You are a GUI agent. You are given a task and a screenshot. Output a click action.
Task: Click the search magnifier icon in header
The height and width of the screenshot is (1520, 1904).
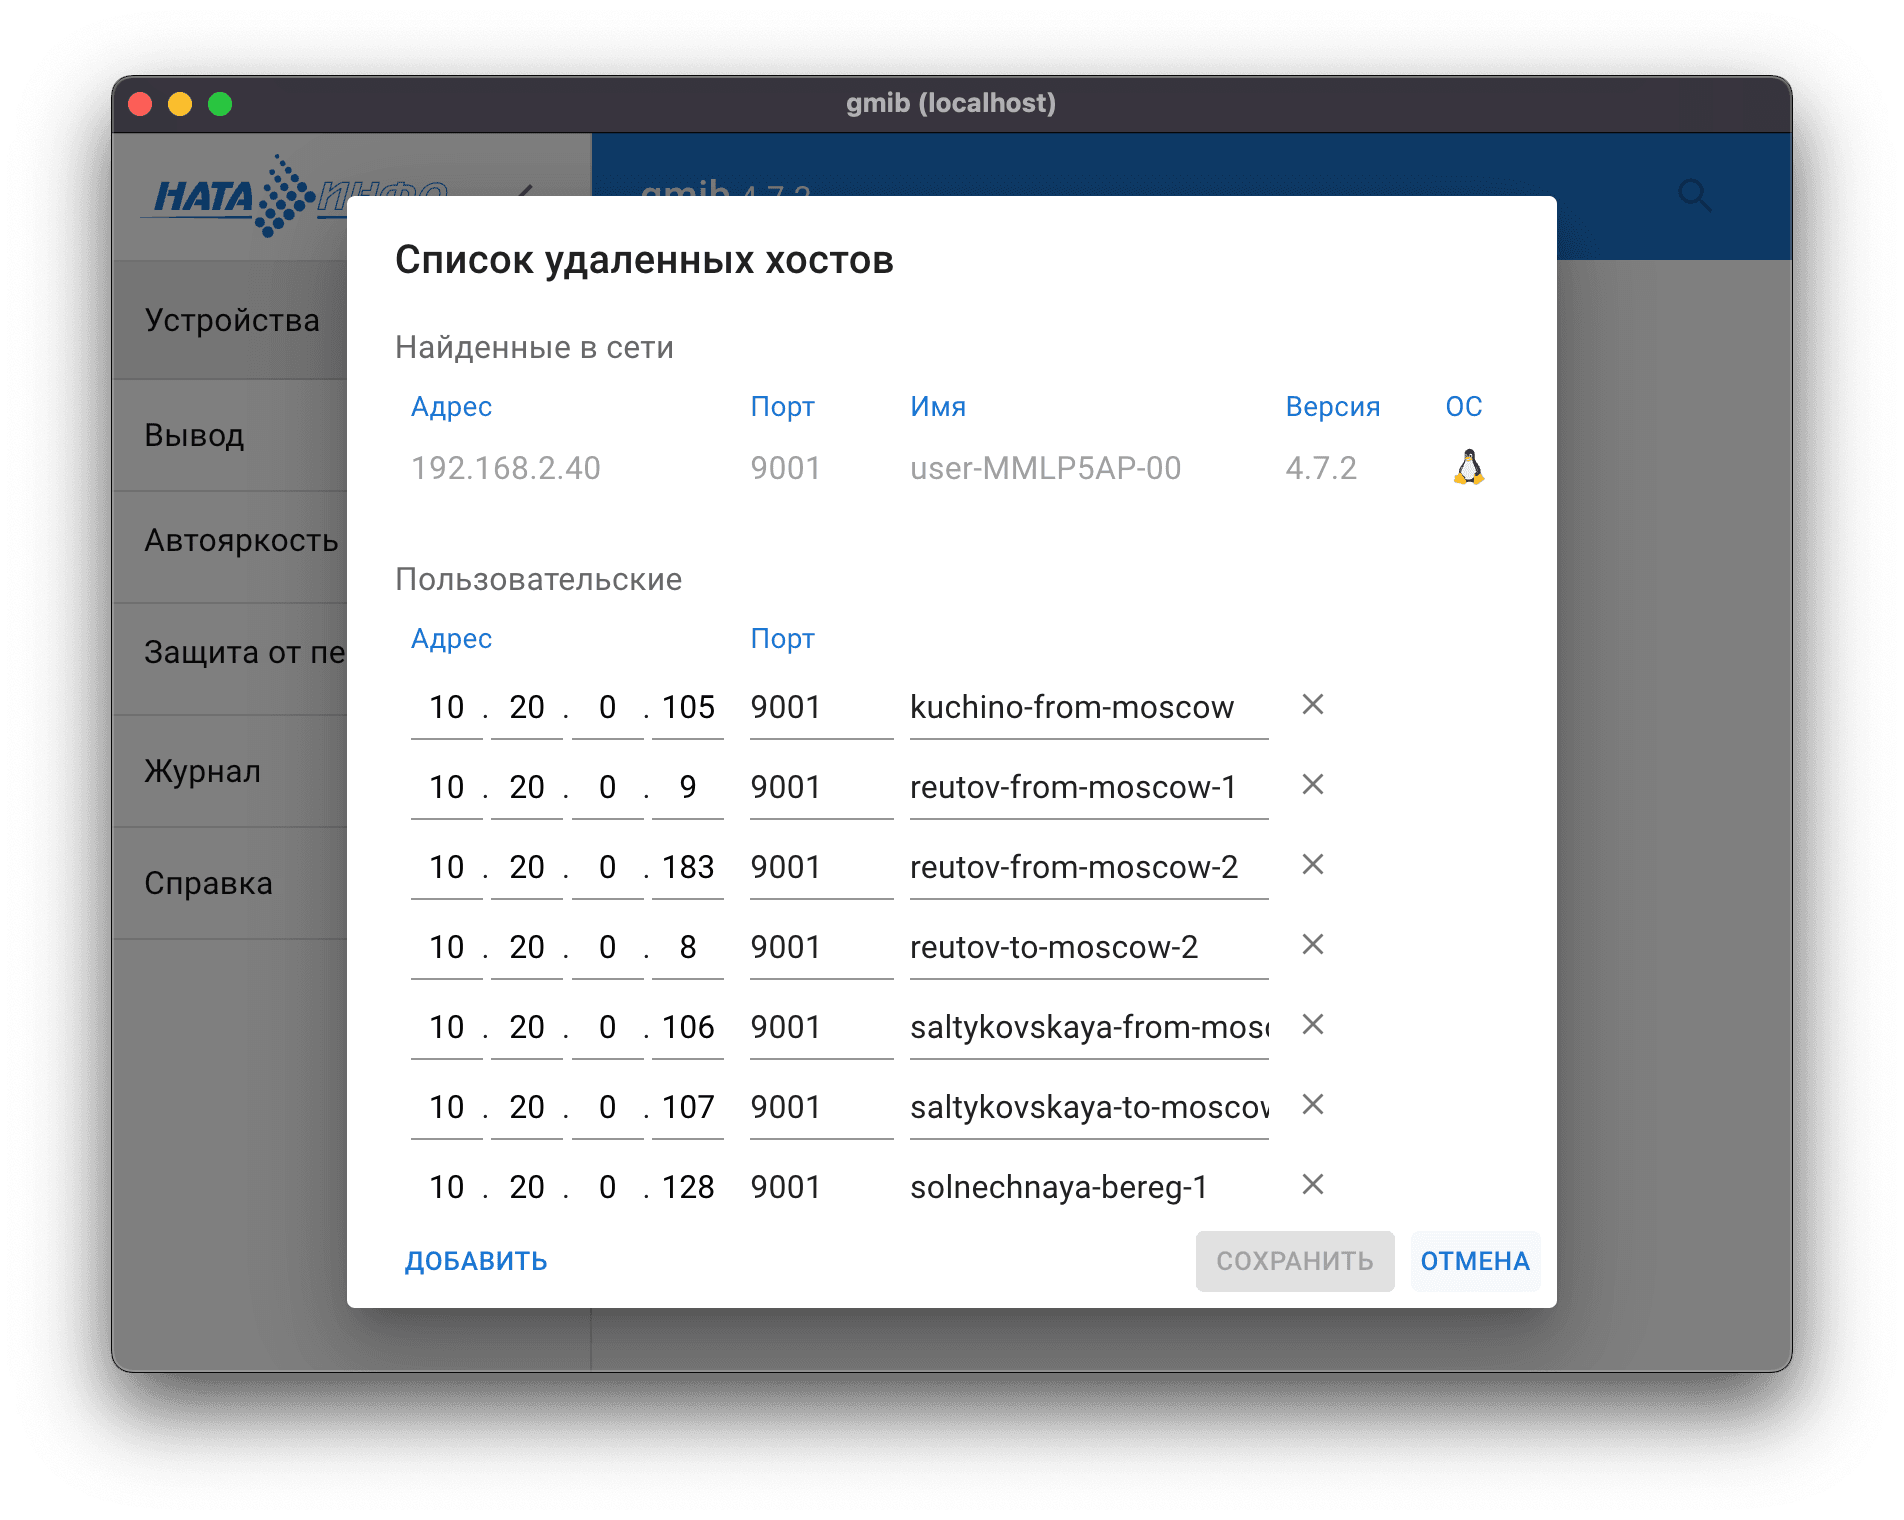coord(1694,195)
